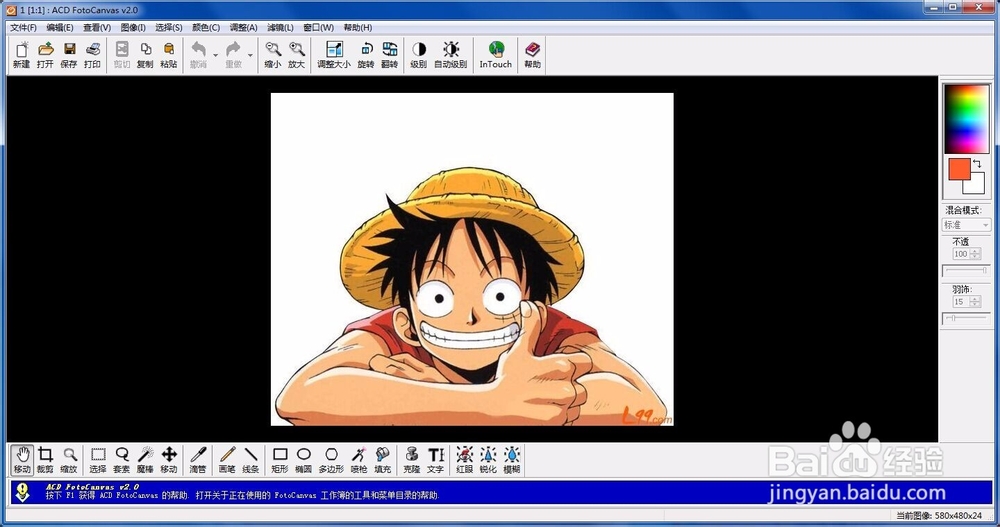Click the status bar tip lightbulb icon
Screen dimensions: 1000x527
pos(23,492)
